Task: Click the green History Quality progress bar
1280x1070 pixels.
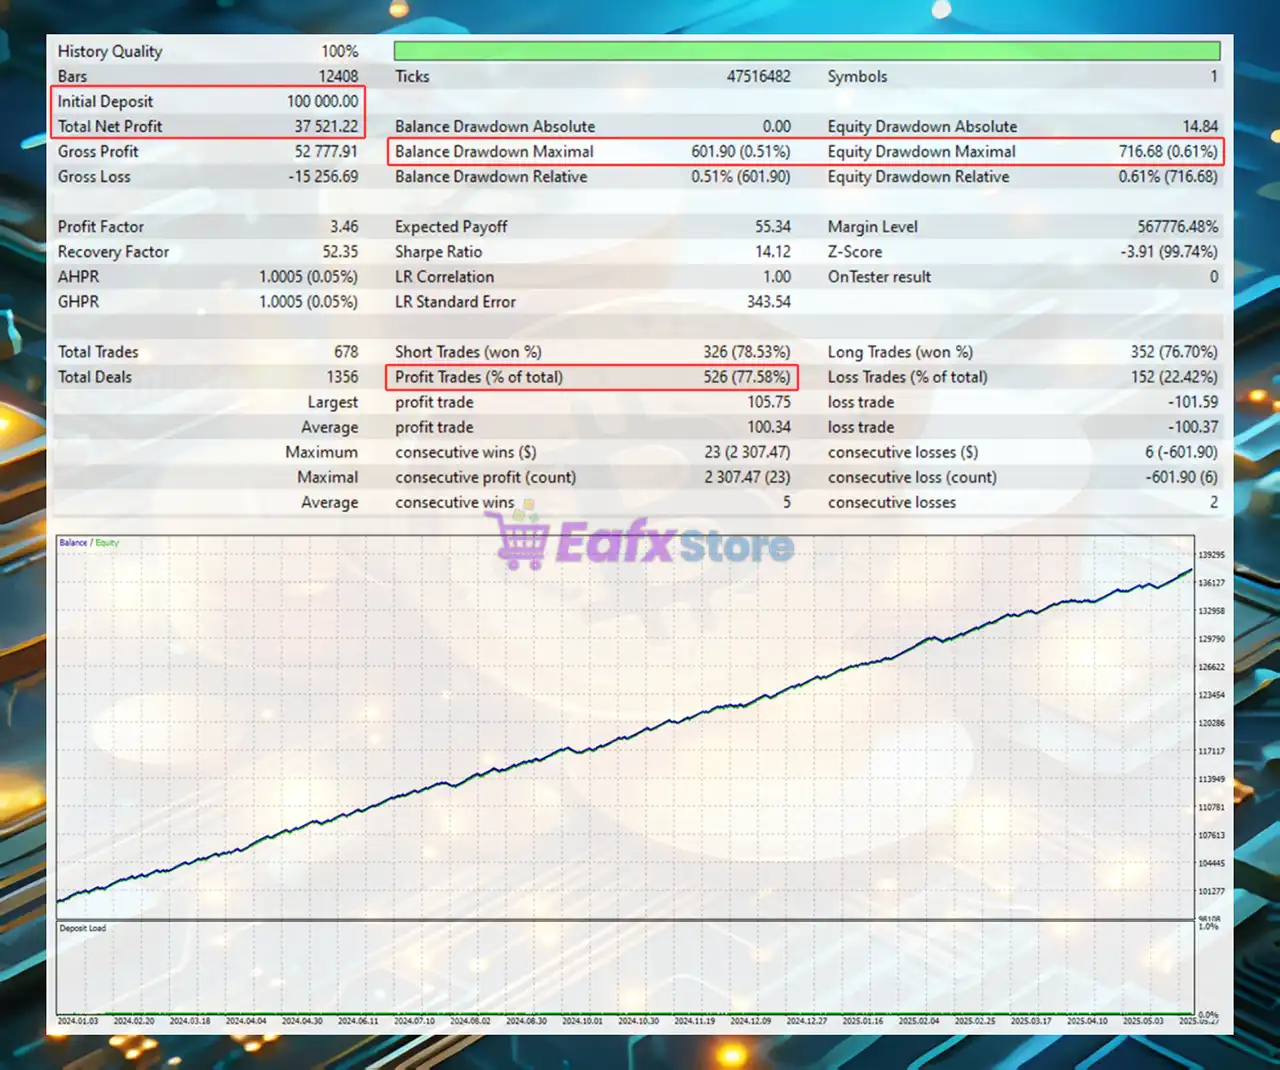Action: [806, 51]
